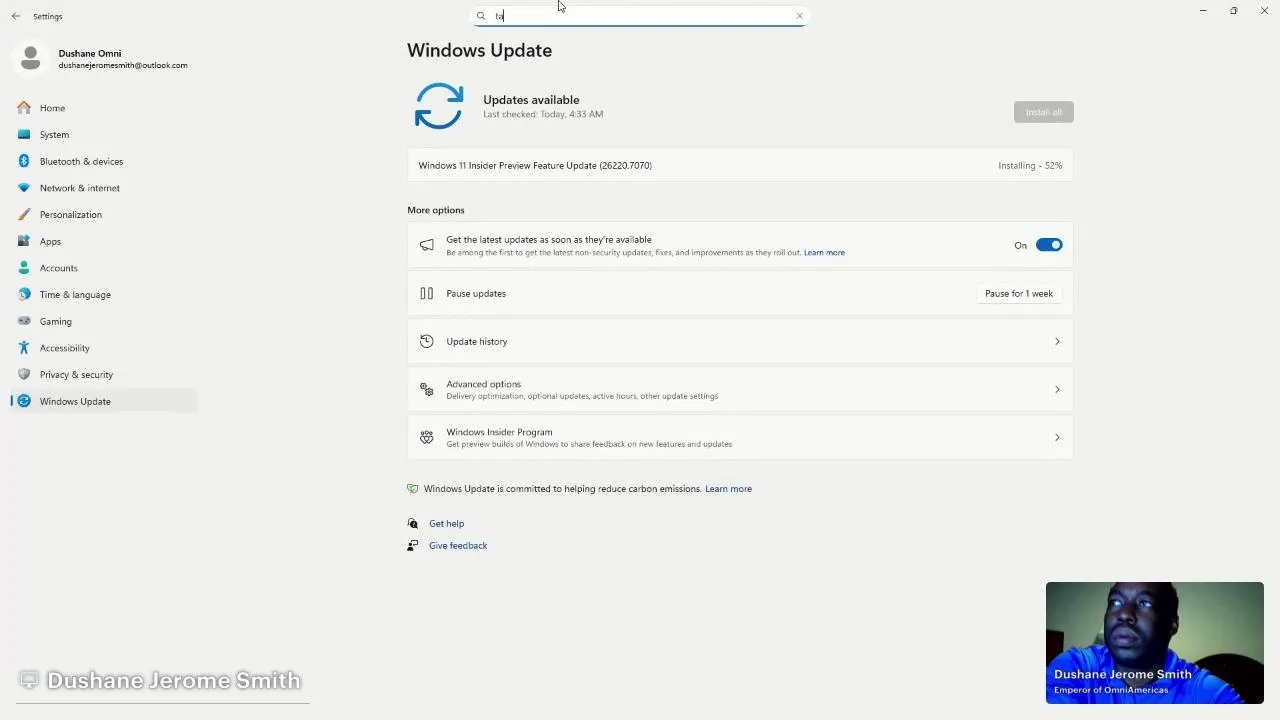The height and width of the screenshot is (720, 1280).
Task: Click the Home icon in sidebar
Action: tap(24, 108)
